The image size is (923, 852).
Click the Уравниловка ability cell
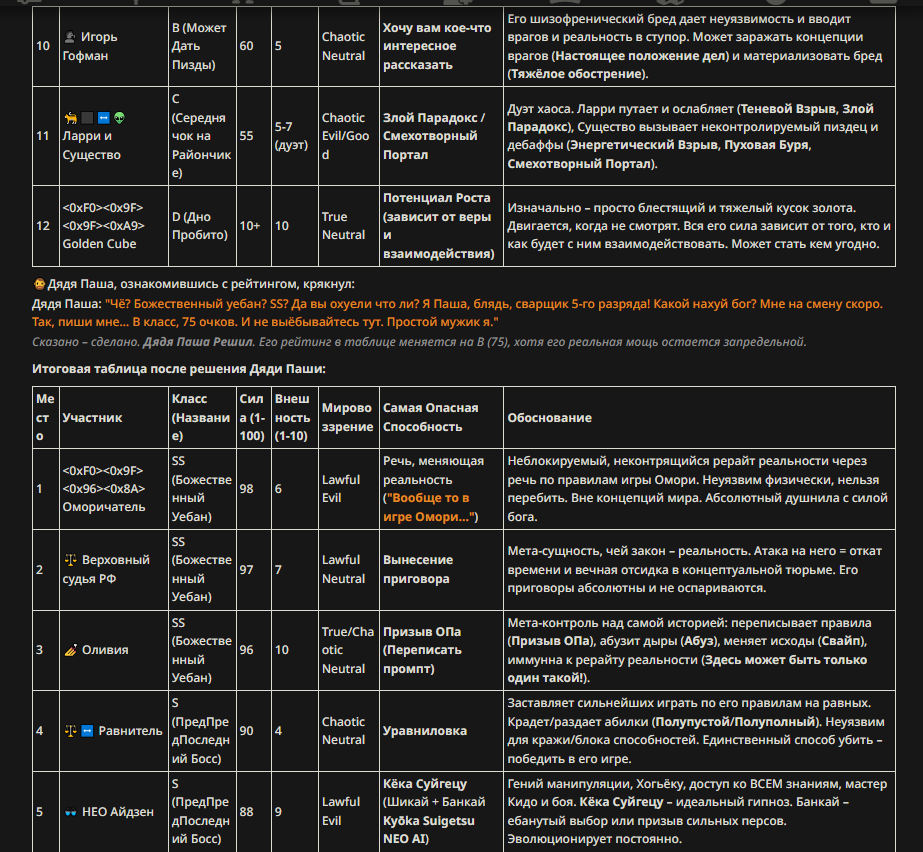[441, 731]
